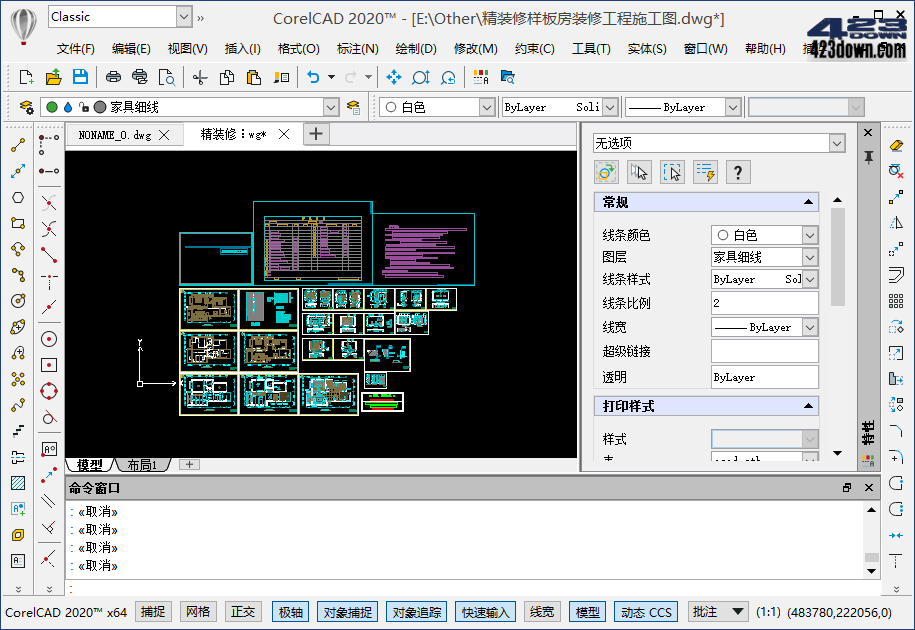This screenshot has height=630, width=915.
Task: Open the Classic workspace dropdown
Action: (x=186, y=16)
